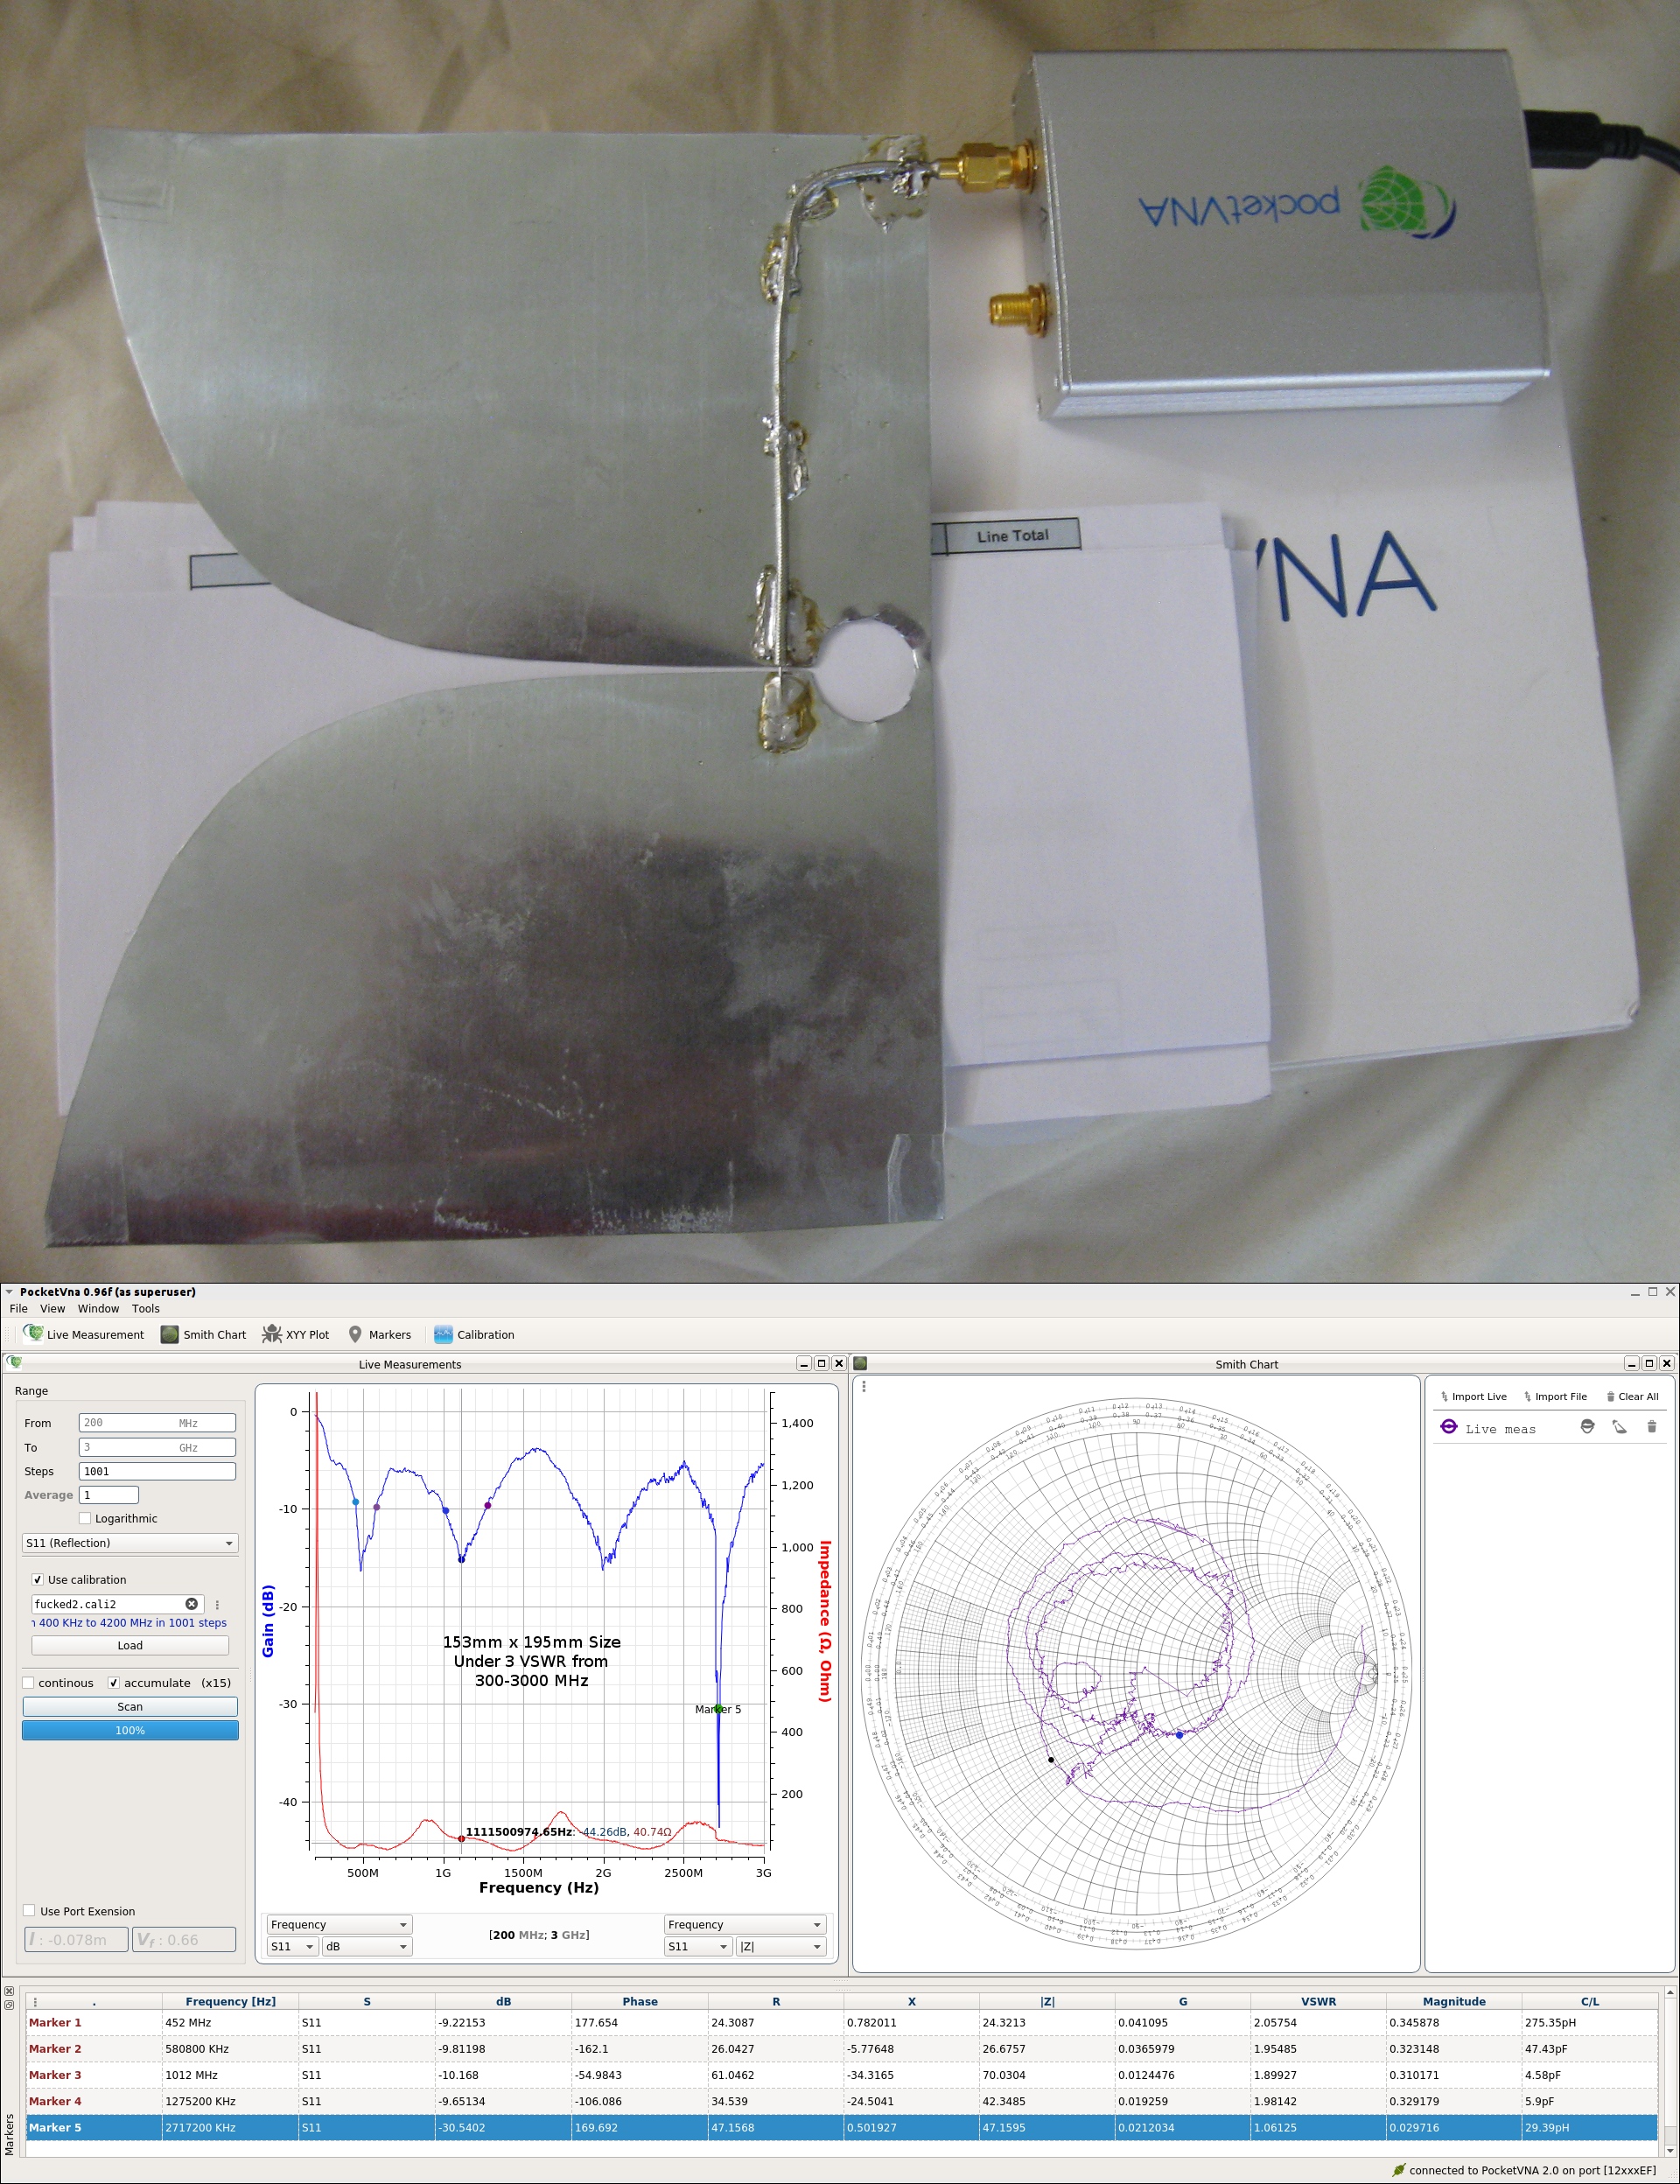This screenshot has width=1680, height=2184.
Task: Open the right axis Frequency dropdown
Action: point(745,1924)
